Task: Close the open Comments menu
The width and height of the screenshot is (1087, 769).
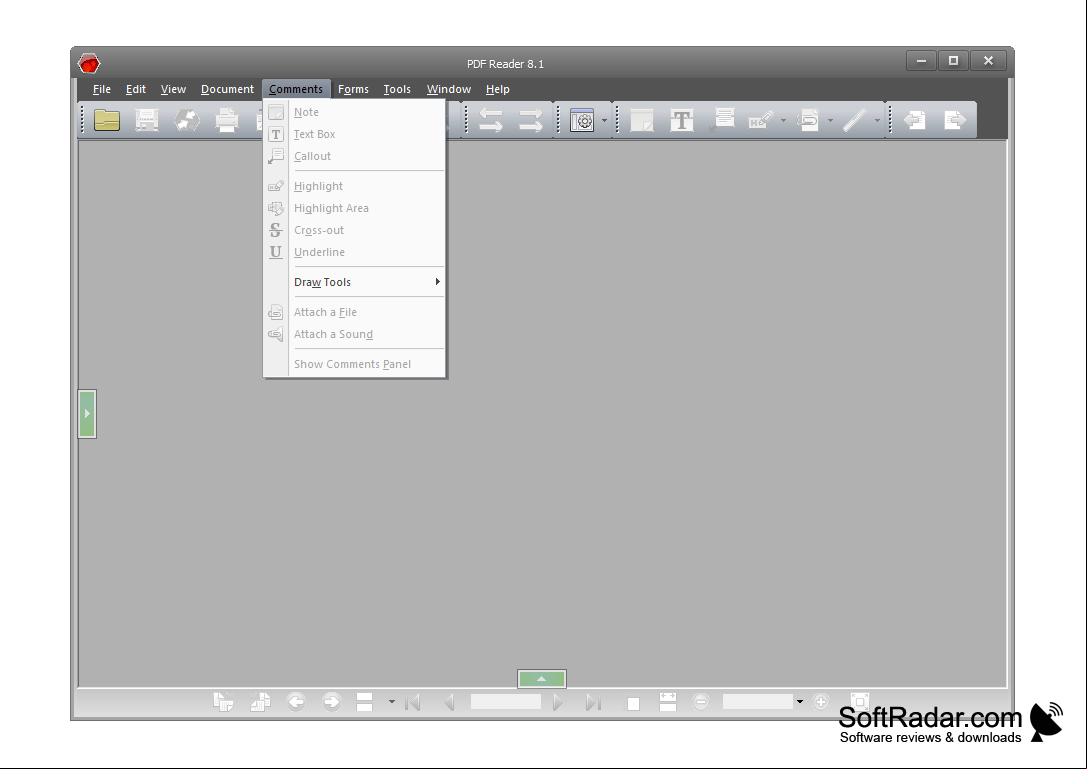Action: point(296,89)
